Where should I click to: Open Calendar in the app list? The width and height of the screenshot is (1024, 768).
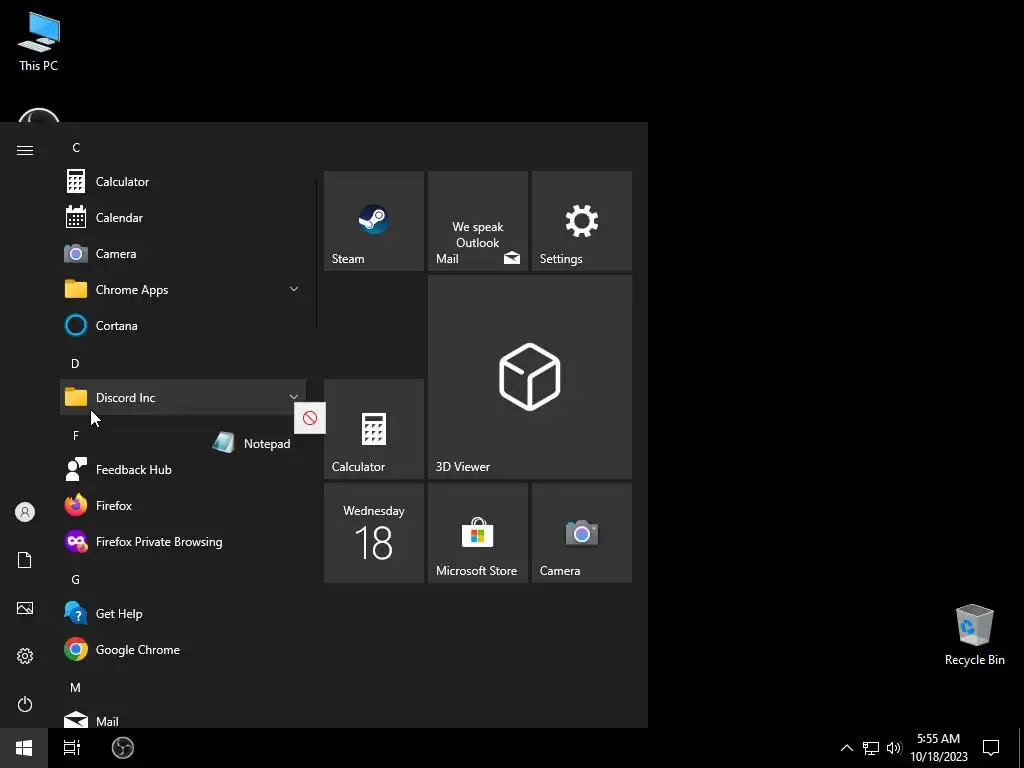pos(183,217)
